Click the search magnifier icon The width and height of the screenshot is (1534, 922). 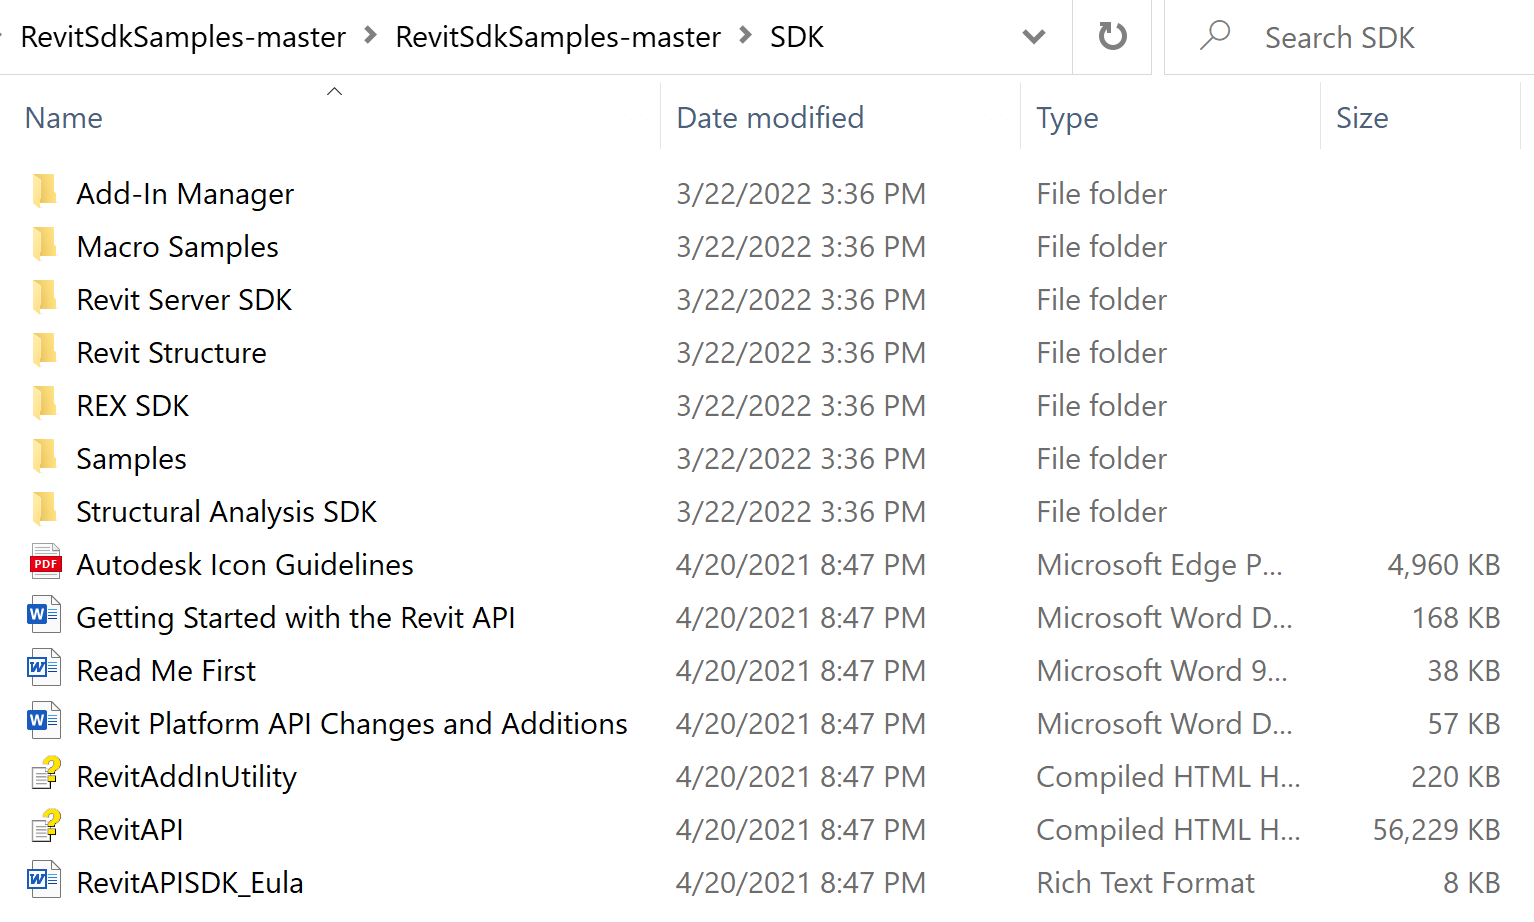pyautogui.click(x=1215, y=36)
